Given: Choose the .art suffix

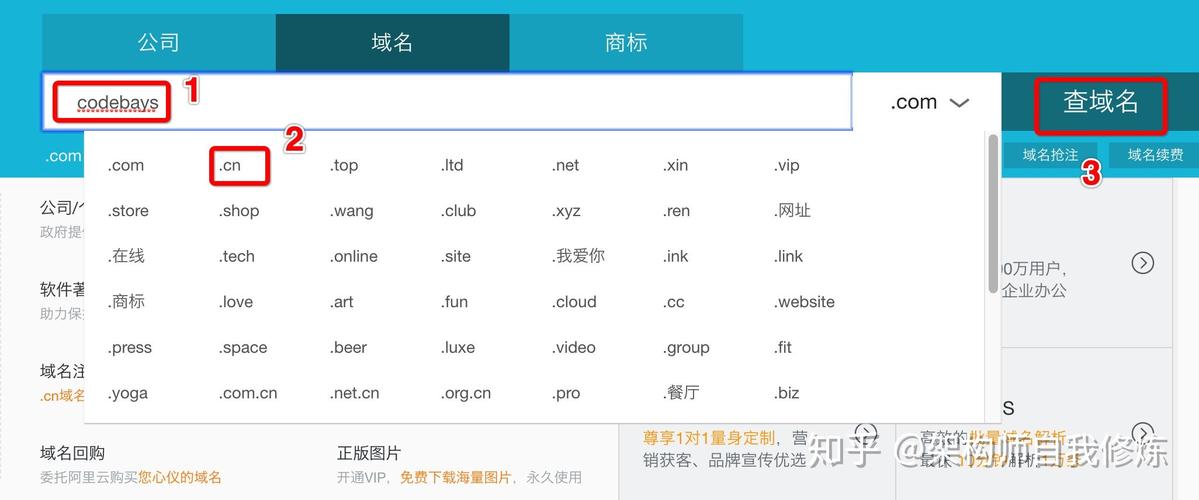Looking at the screenshot, I should [x=342, y=302].
